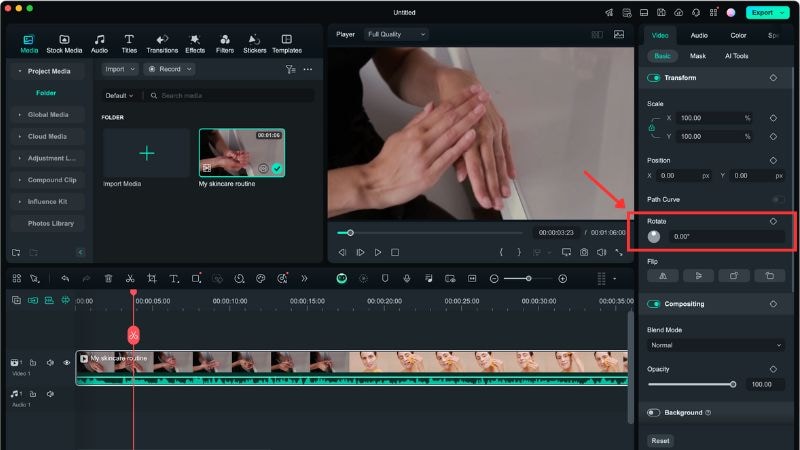Hide Video 1 track with eye icon

(x=66, y=363)
